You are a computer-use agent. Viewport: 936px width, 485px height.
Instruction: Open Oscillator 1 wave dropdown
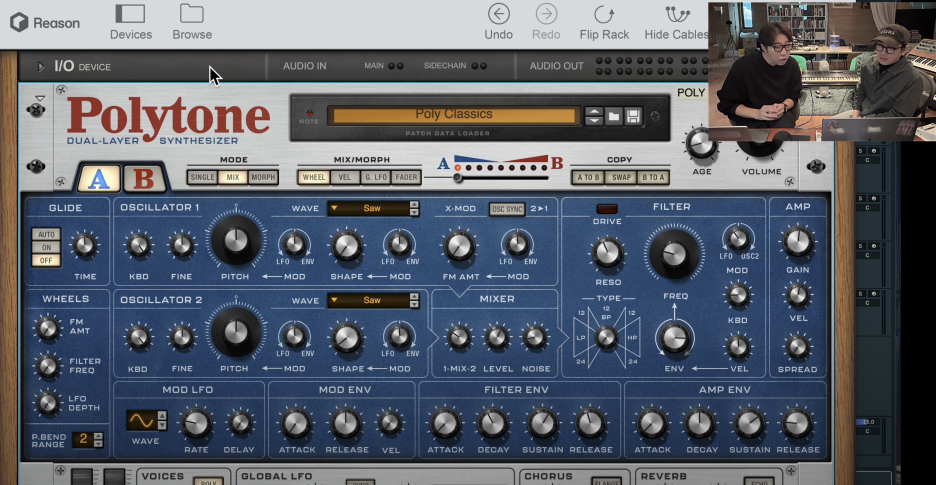click(x=368, y=208)
